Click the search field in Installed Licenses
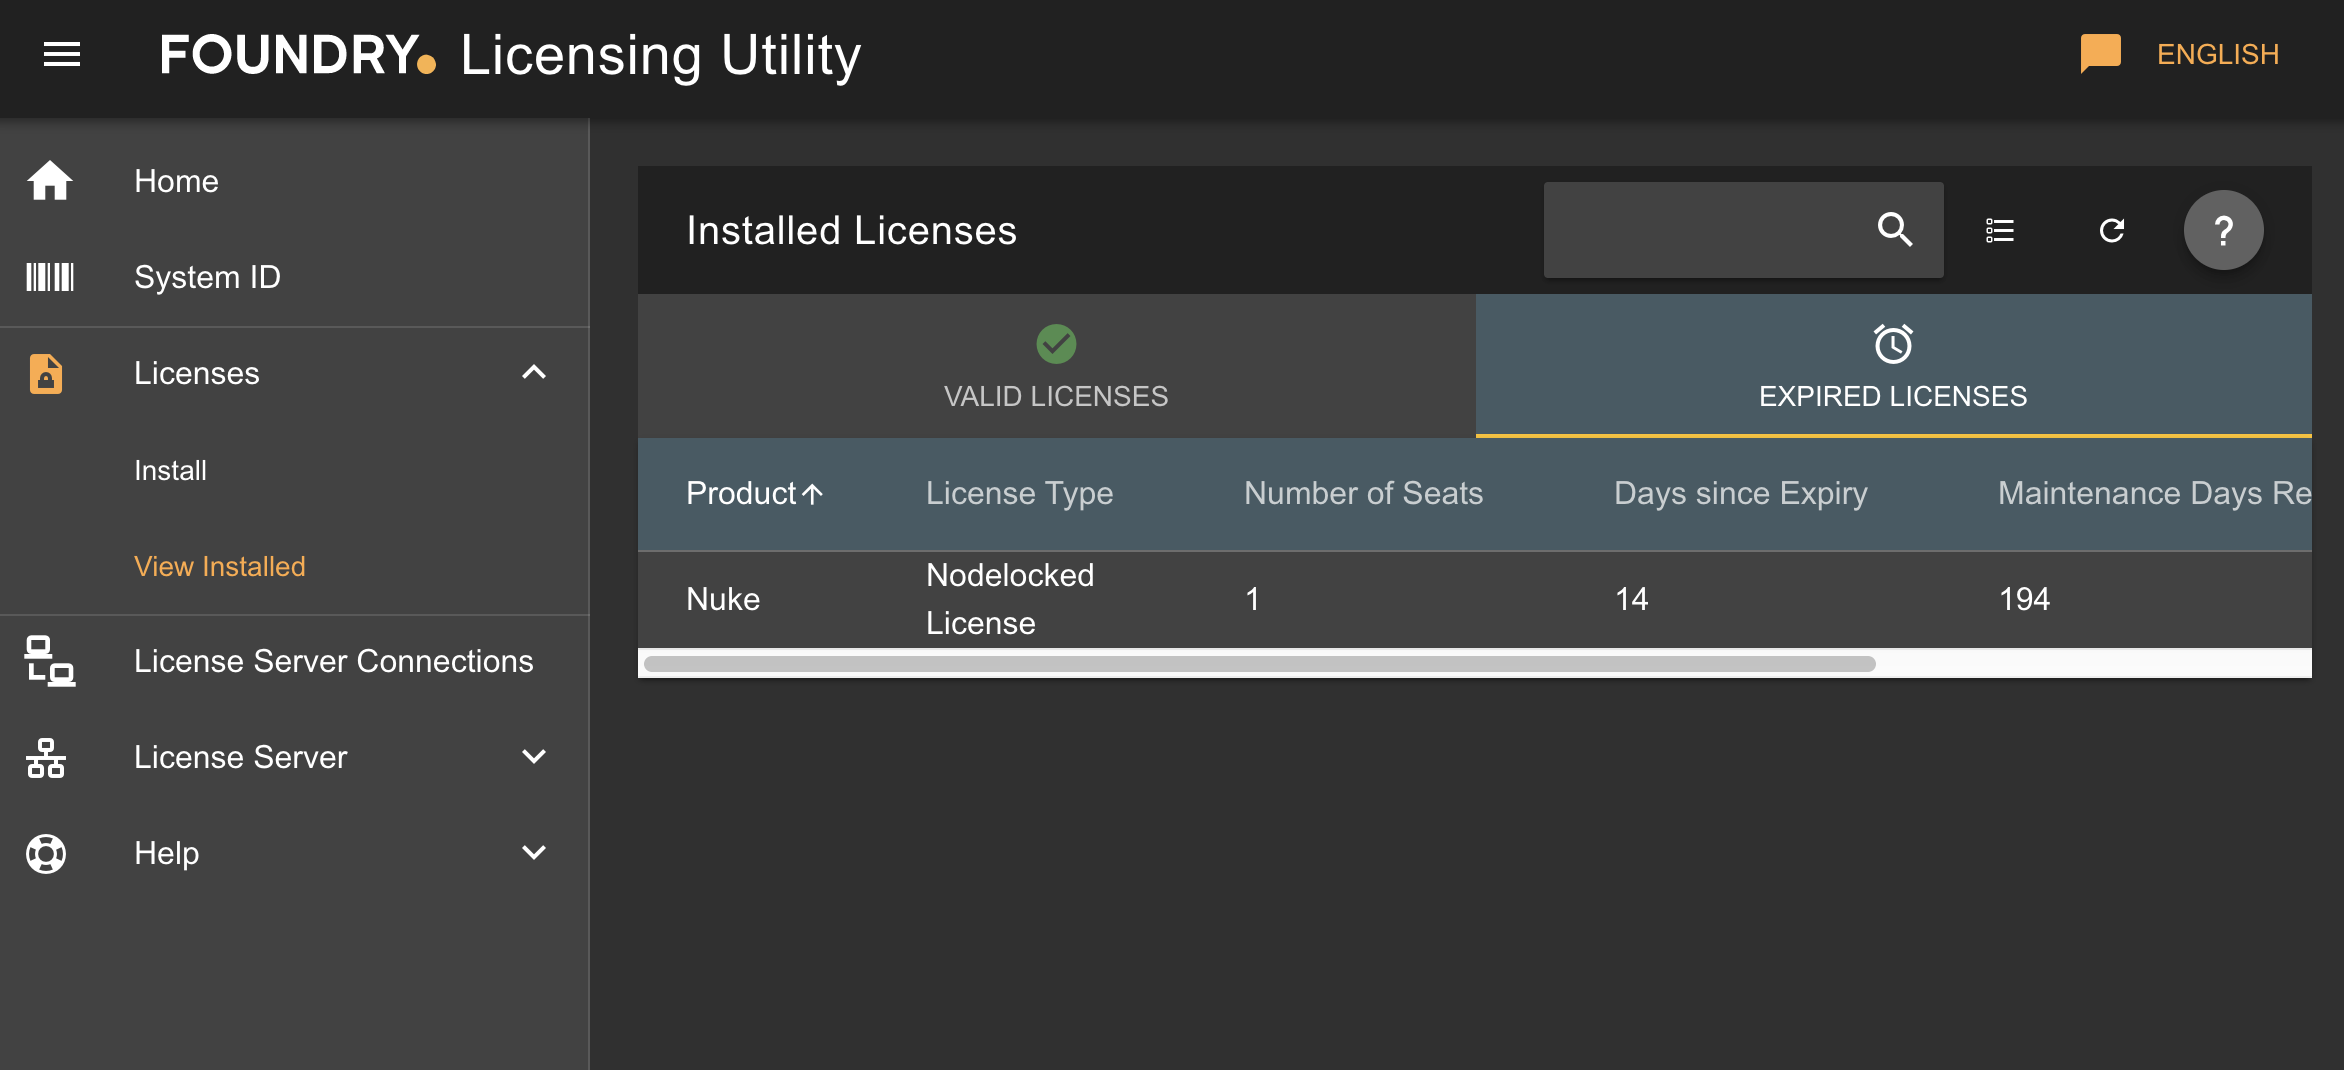Screen dimensions: 2344x1070 click(x=1743, y=230)
